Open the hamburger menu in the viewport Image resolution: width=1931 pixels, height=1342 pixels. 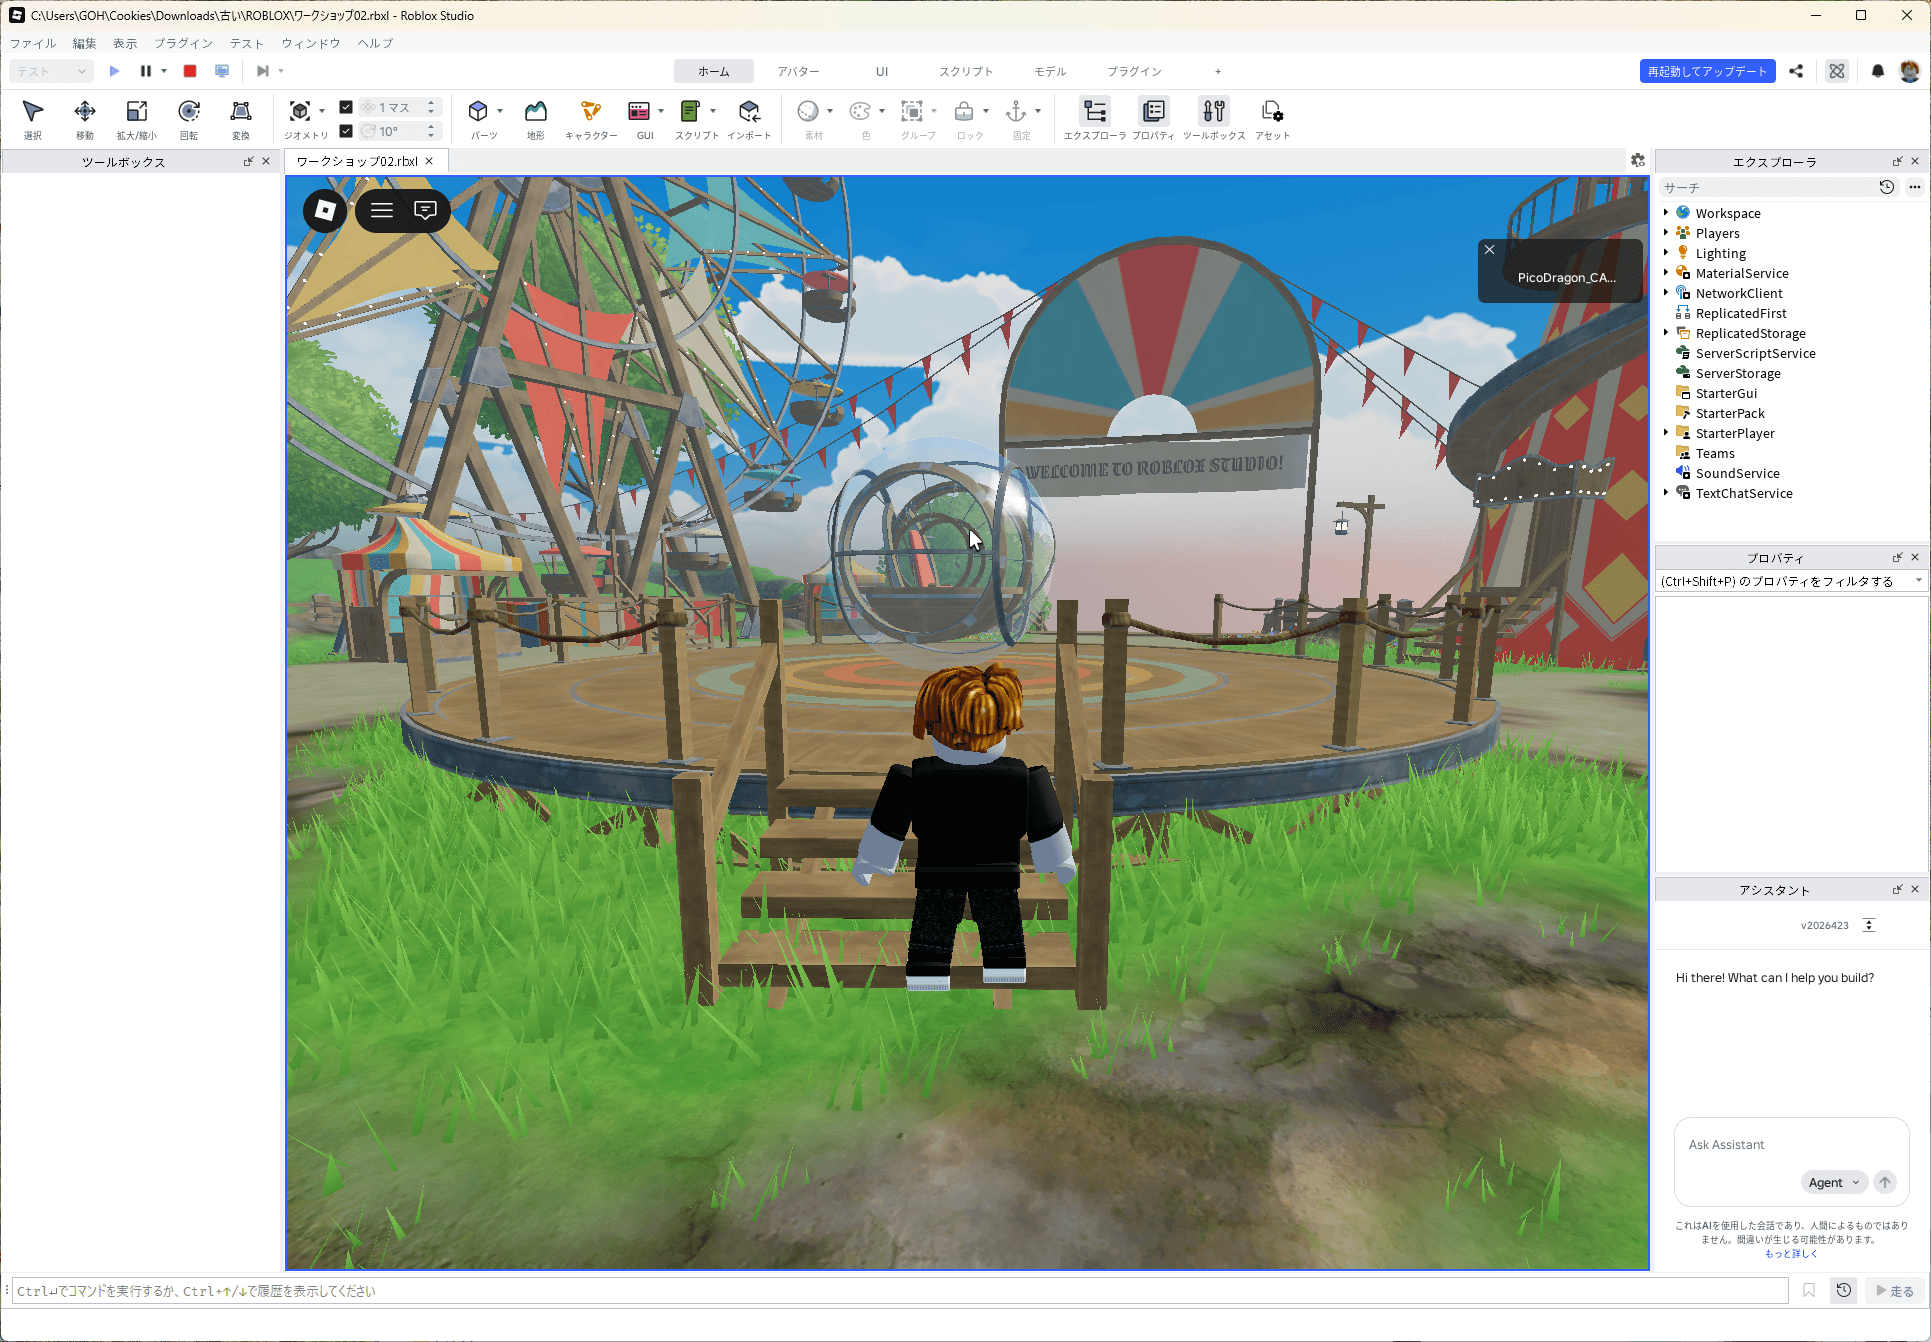point(382,210)
